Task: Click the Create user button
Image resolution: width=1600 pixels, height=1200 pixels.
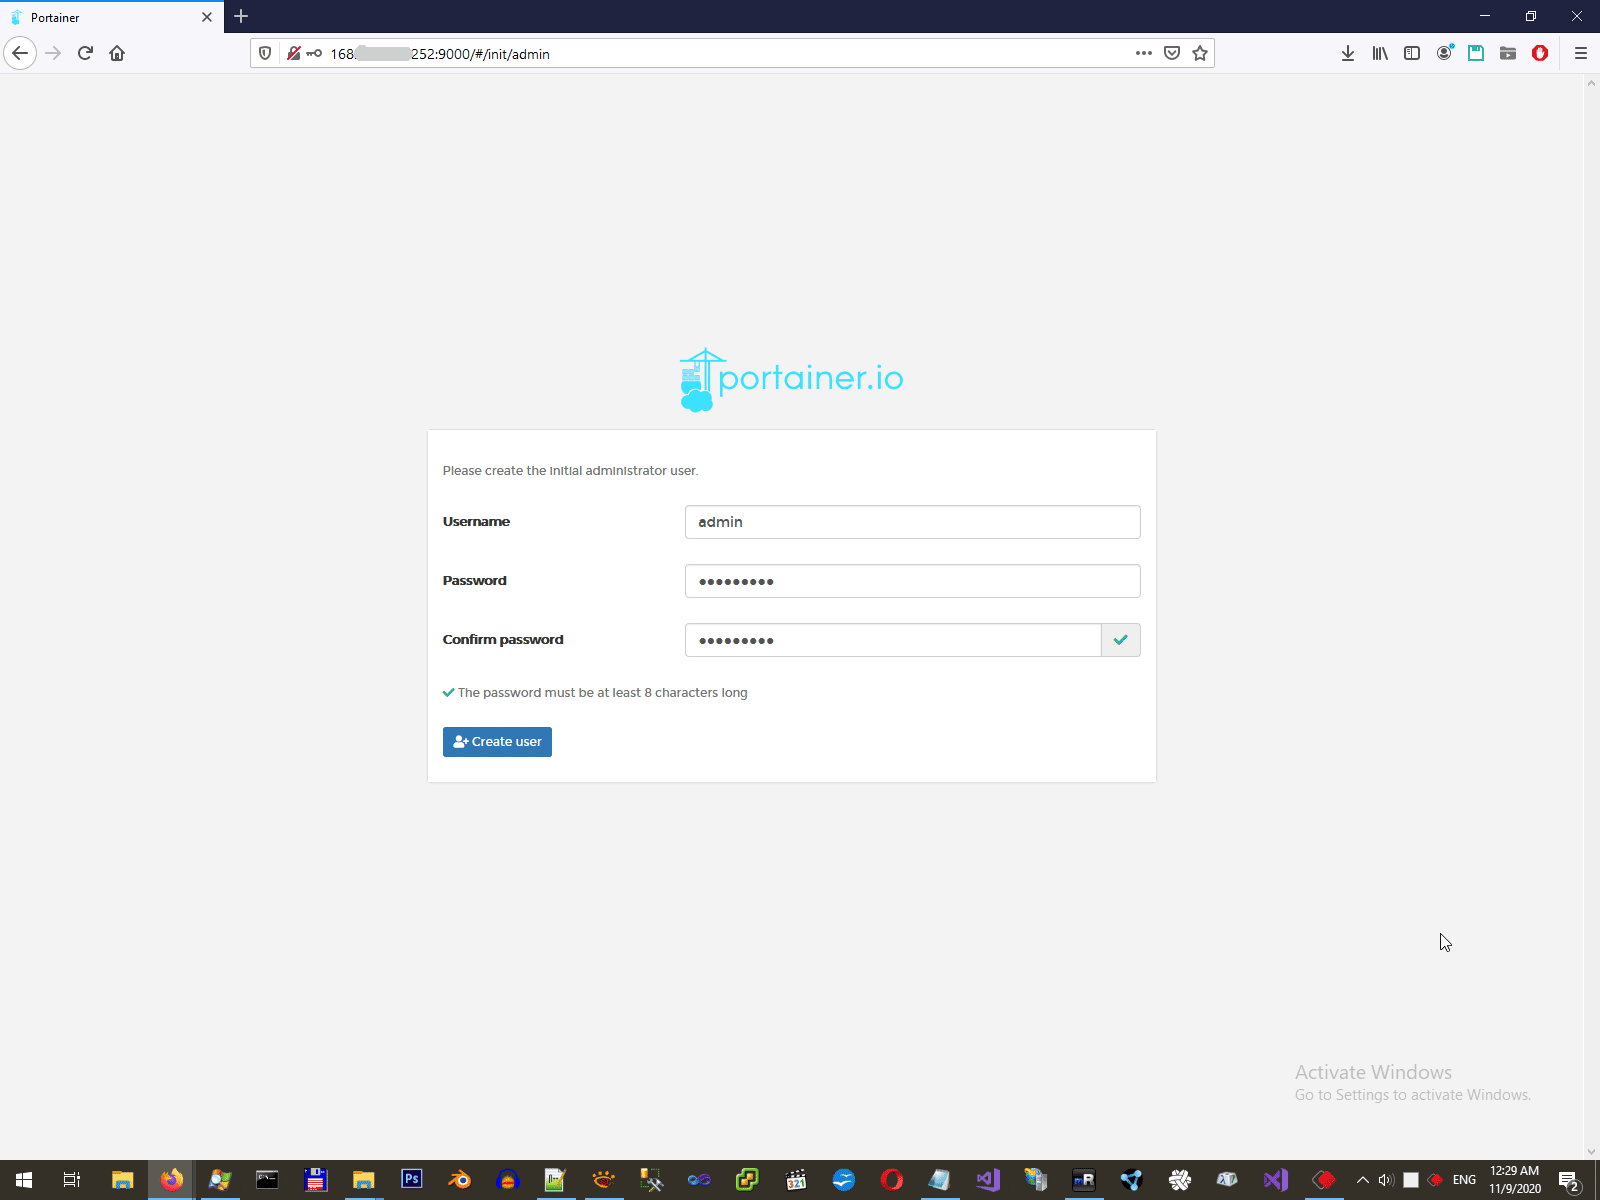Action: (497, 742)
